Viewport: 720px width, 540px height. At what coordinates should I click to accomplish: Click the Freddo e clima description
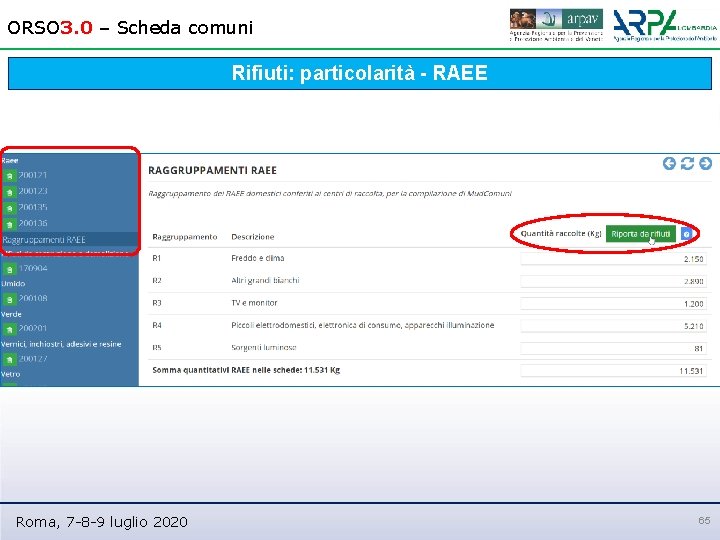(258, 259)
